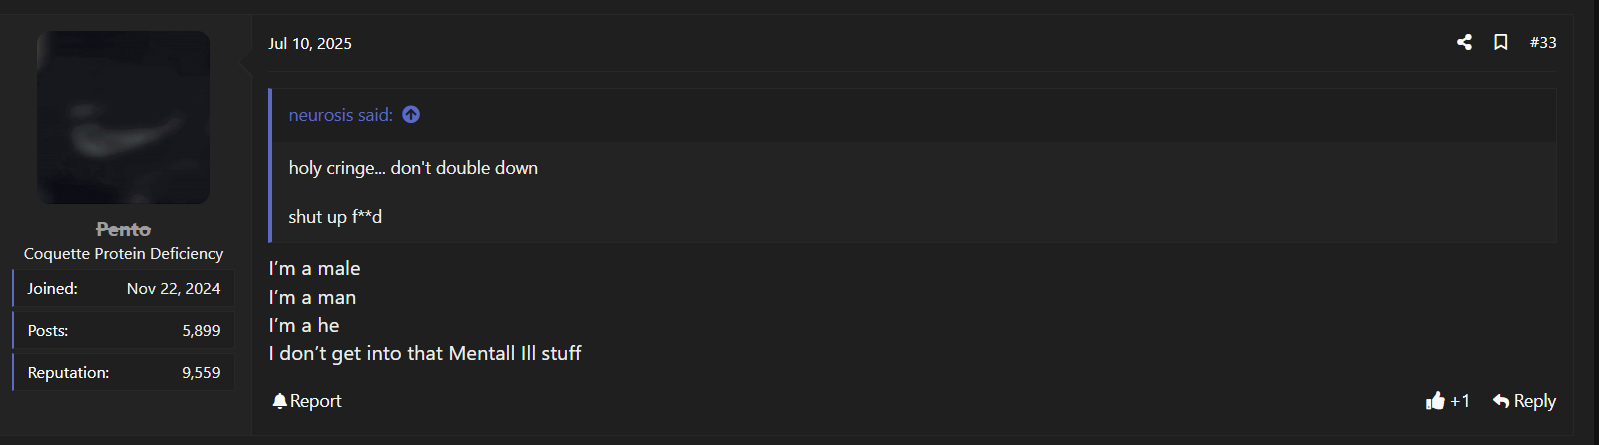Bookmark post #33 with the bookmark icon
Viewport: 1599px width, 445px height.
point(1501,42)
